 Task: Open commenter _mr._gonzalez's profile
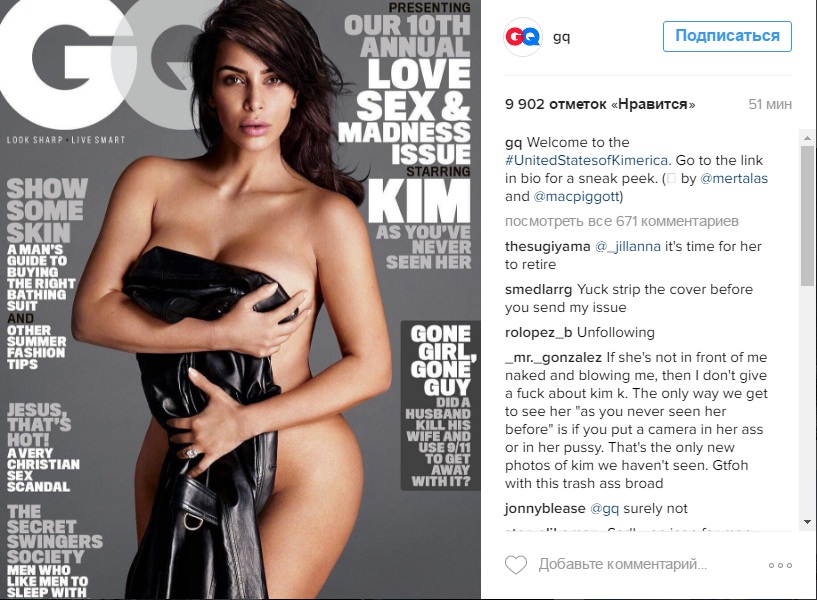pyautogui.click(x=553, y=358)
